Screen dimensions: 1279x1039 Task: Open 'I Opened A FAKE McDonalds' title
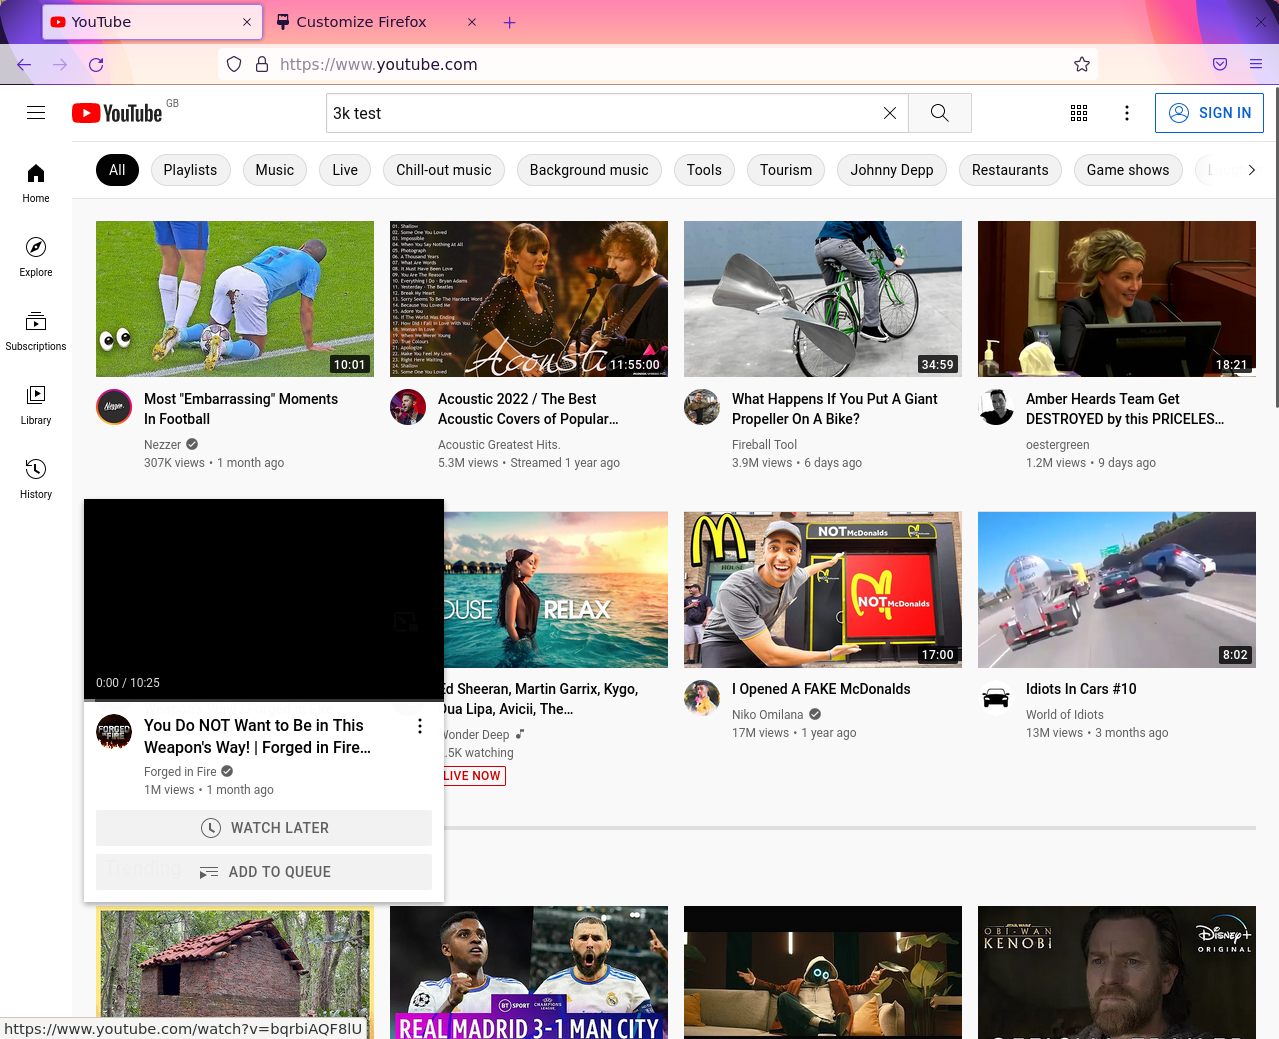(x=821, y=689)
